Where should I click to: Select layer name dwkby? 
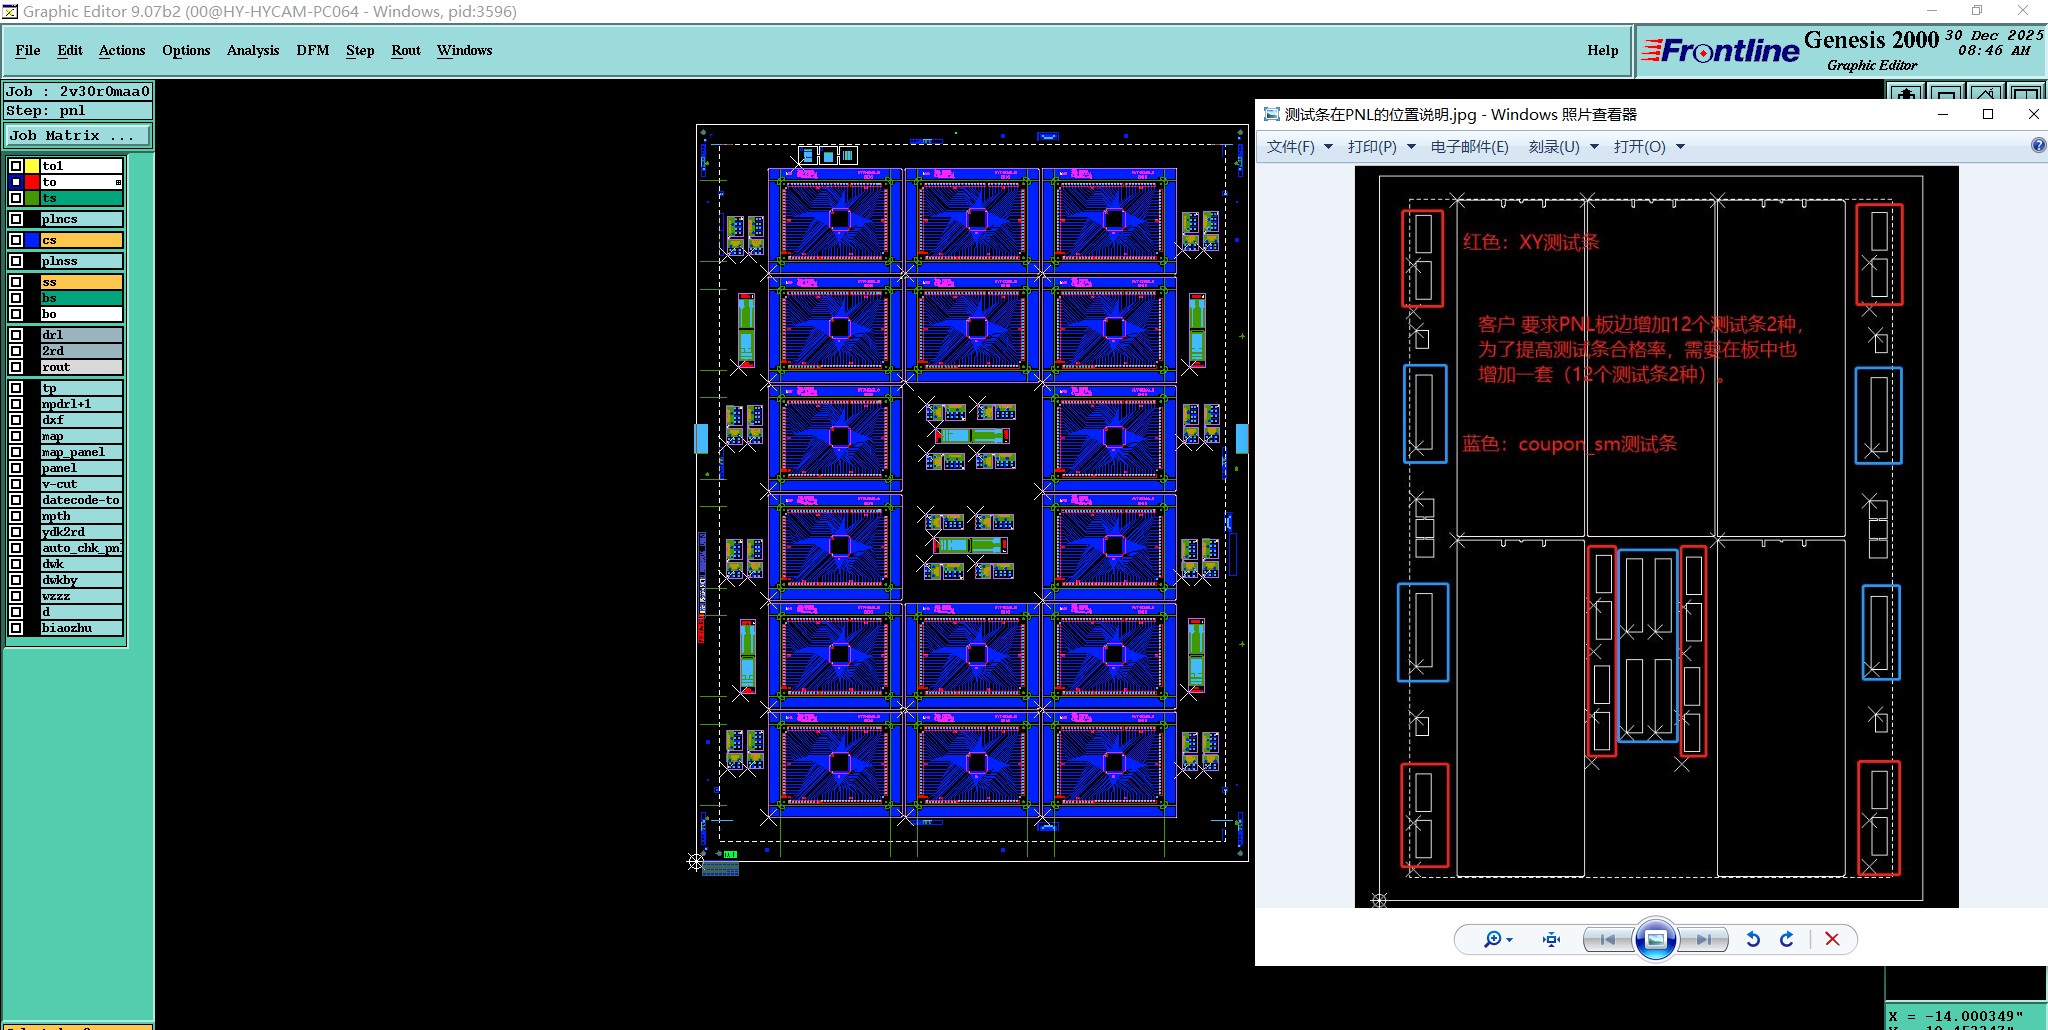[x=81, y=580]
